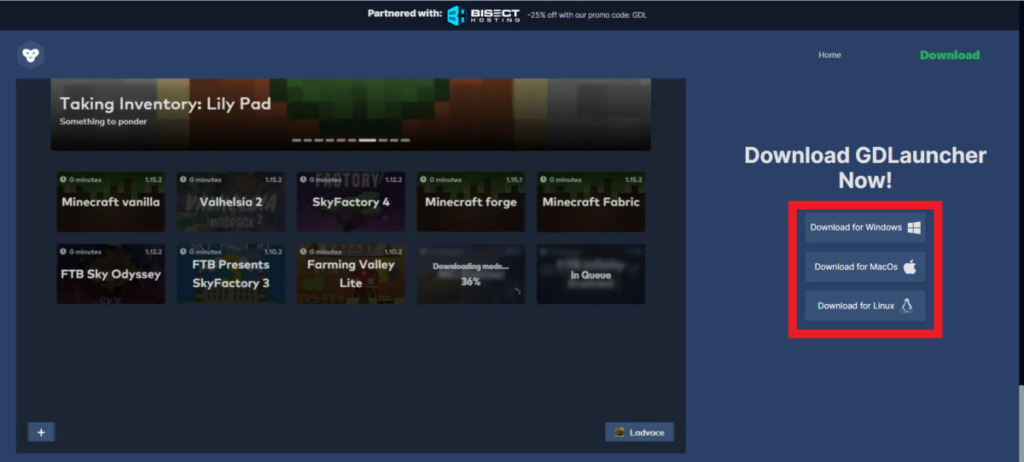Image resolution: width=1024 pixels, height=462 pixels.
Task: Select the first news carousel indicator dash
Action: click(296, 140)
